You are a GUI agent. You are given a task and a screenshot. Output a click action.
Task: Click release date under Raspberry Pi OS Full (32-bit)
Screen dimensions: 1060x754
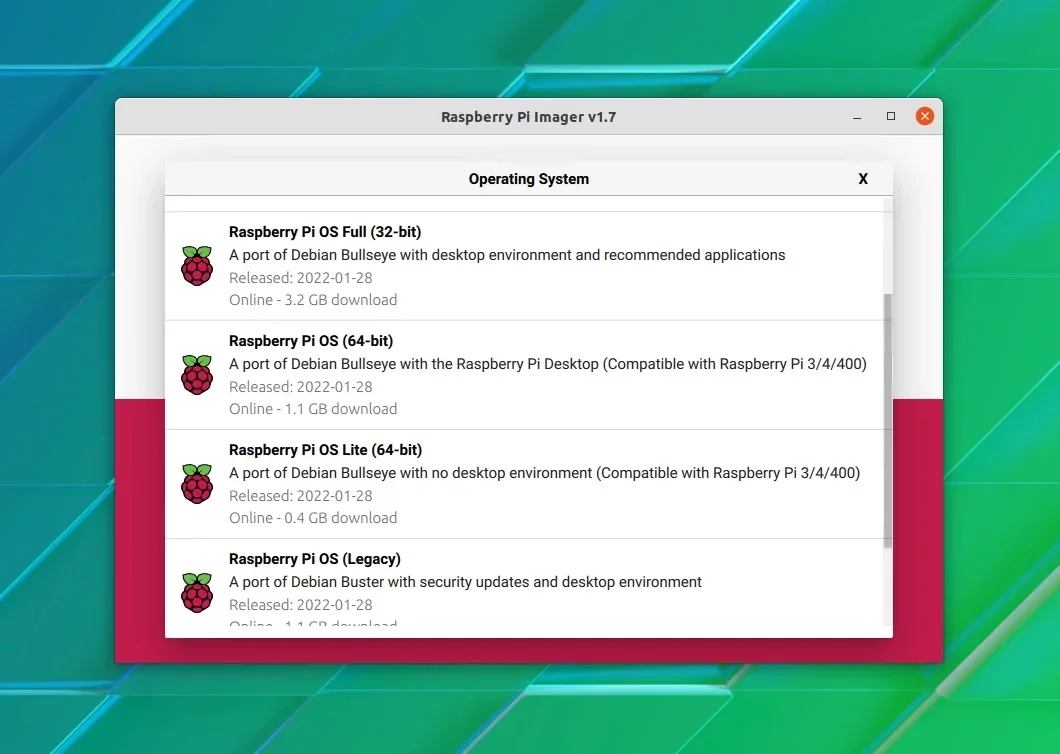click(x=301, y=277)
